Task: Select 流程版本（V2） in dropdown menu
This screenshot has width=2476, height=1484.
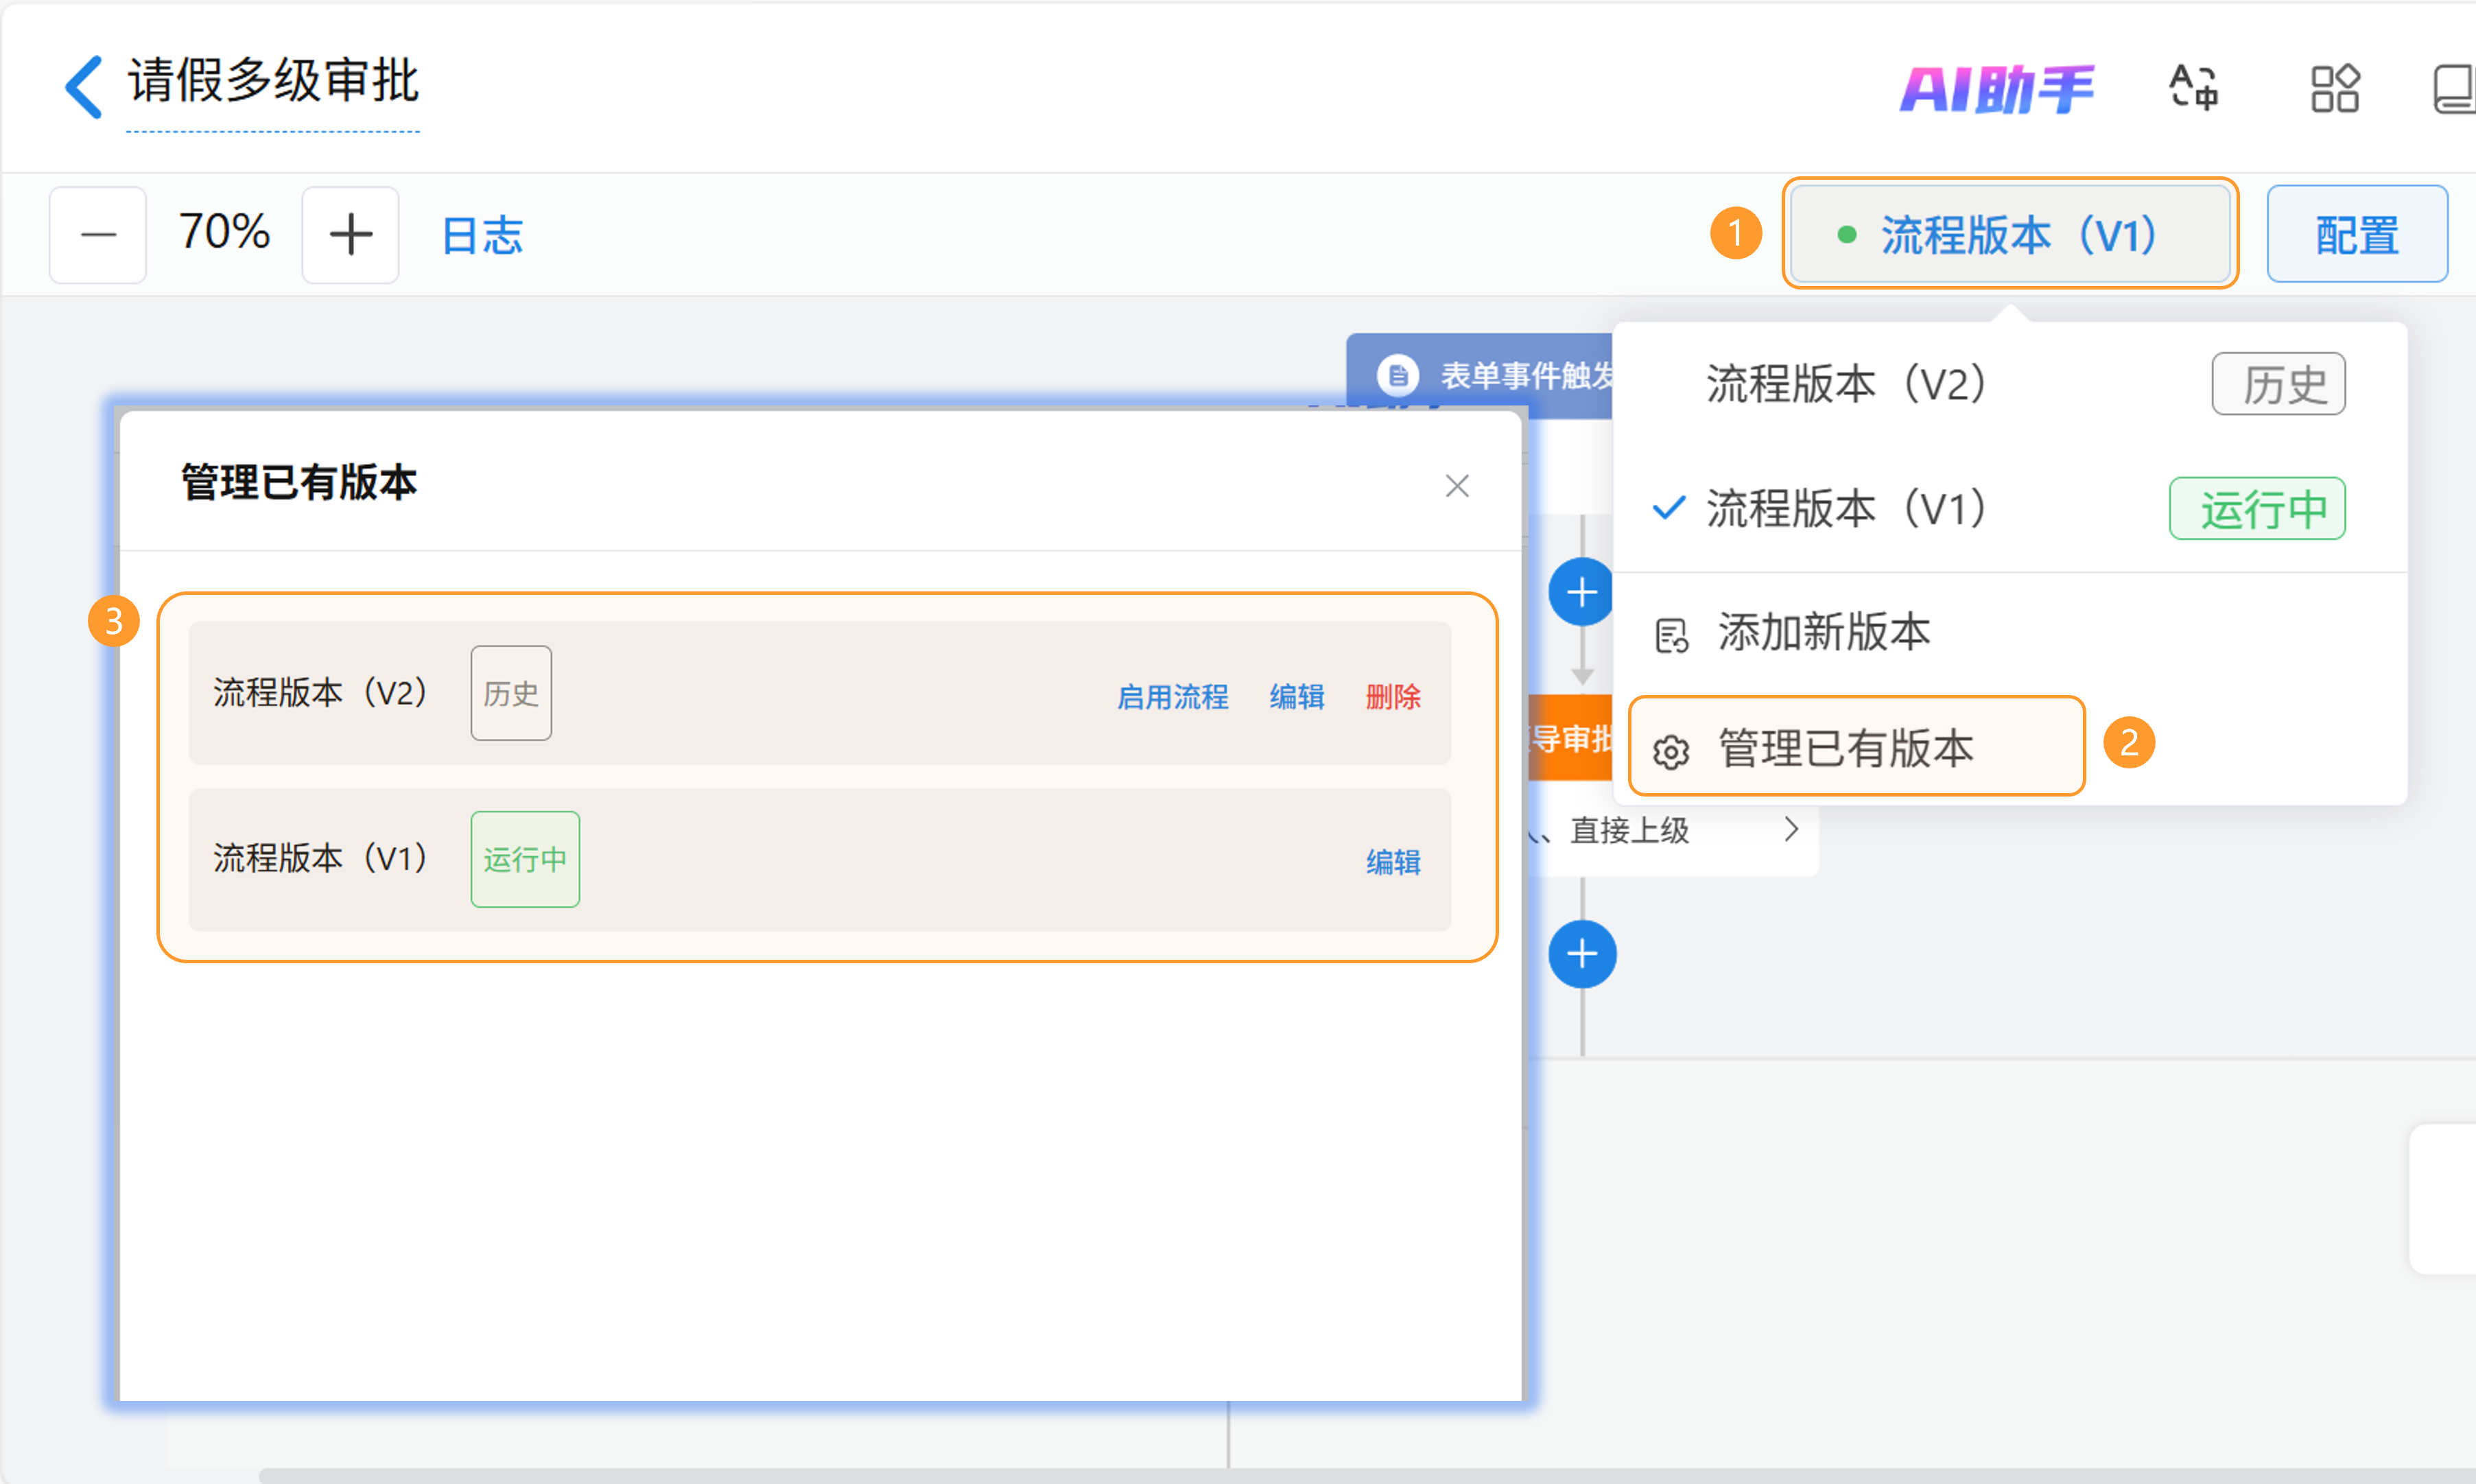Action: click(1845, 384)
